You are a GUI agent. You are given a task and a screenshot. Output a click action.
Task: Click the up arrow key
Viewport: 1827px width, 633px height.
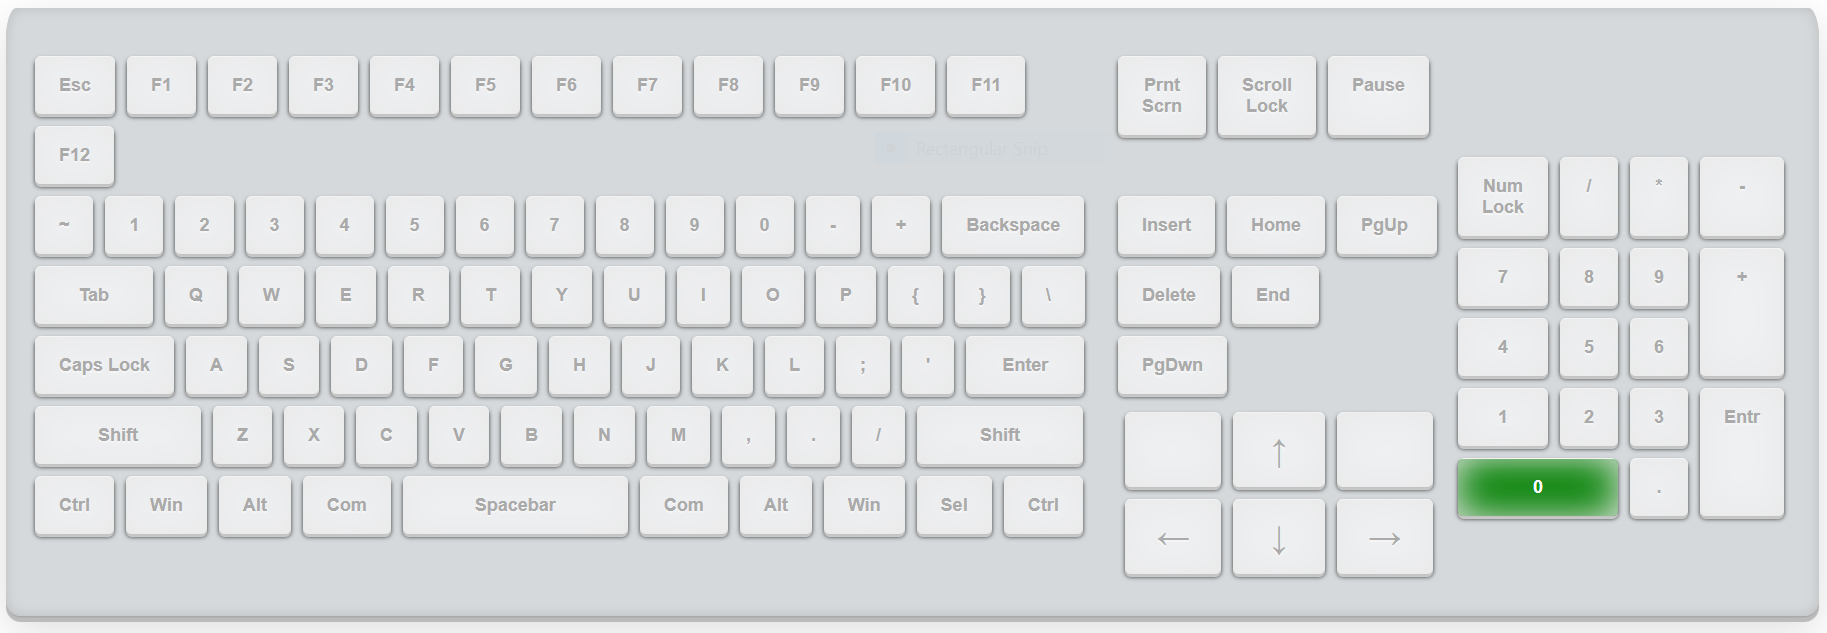[1278, 451]
